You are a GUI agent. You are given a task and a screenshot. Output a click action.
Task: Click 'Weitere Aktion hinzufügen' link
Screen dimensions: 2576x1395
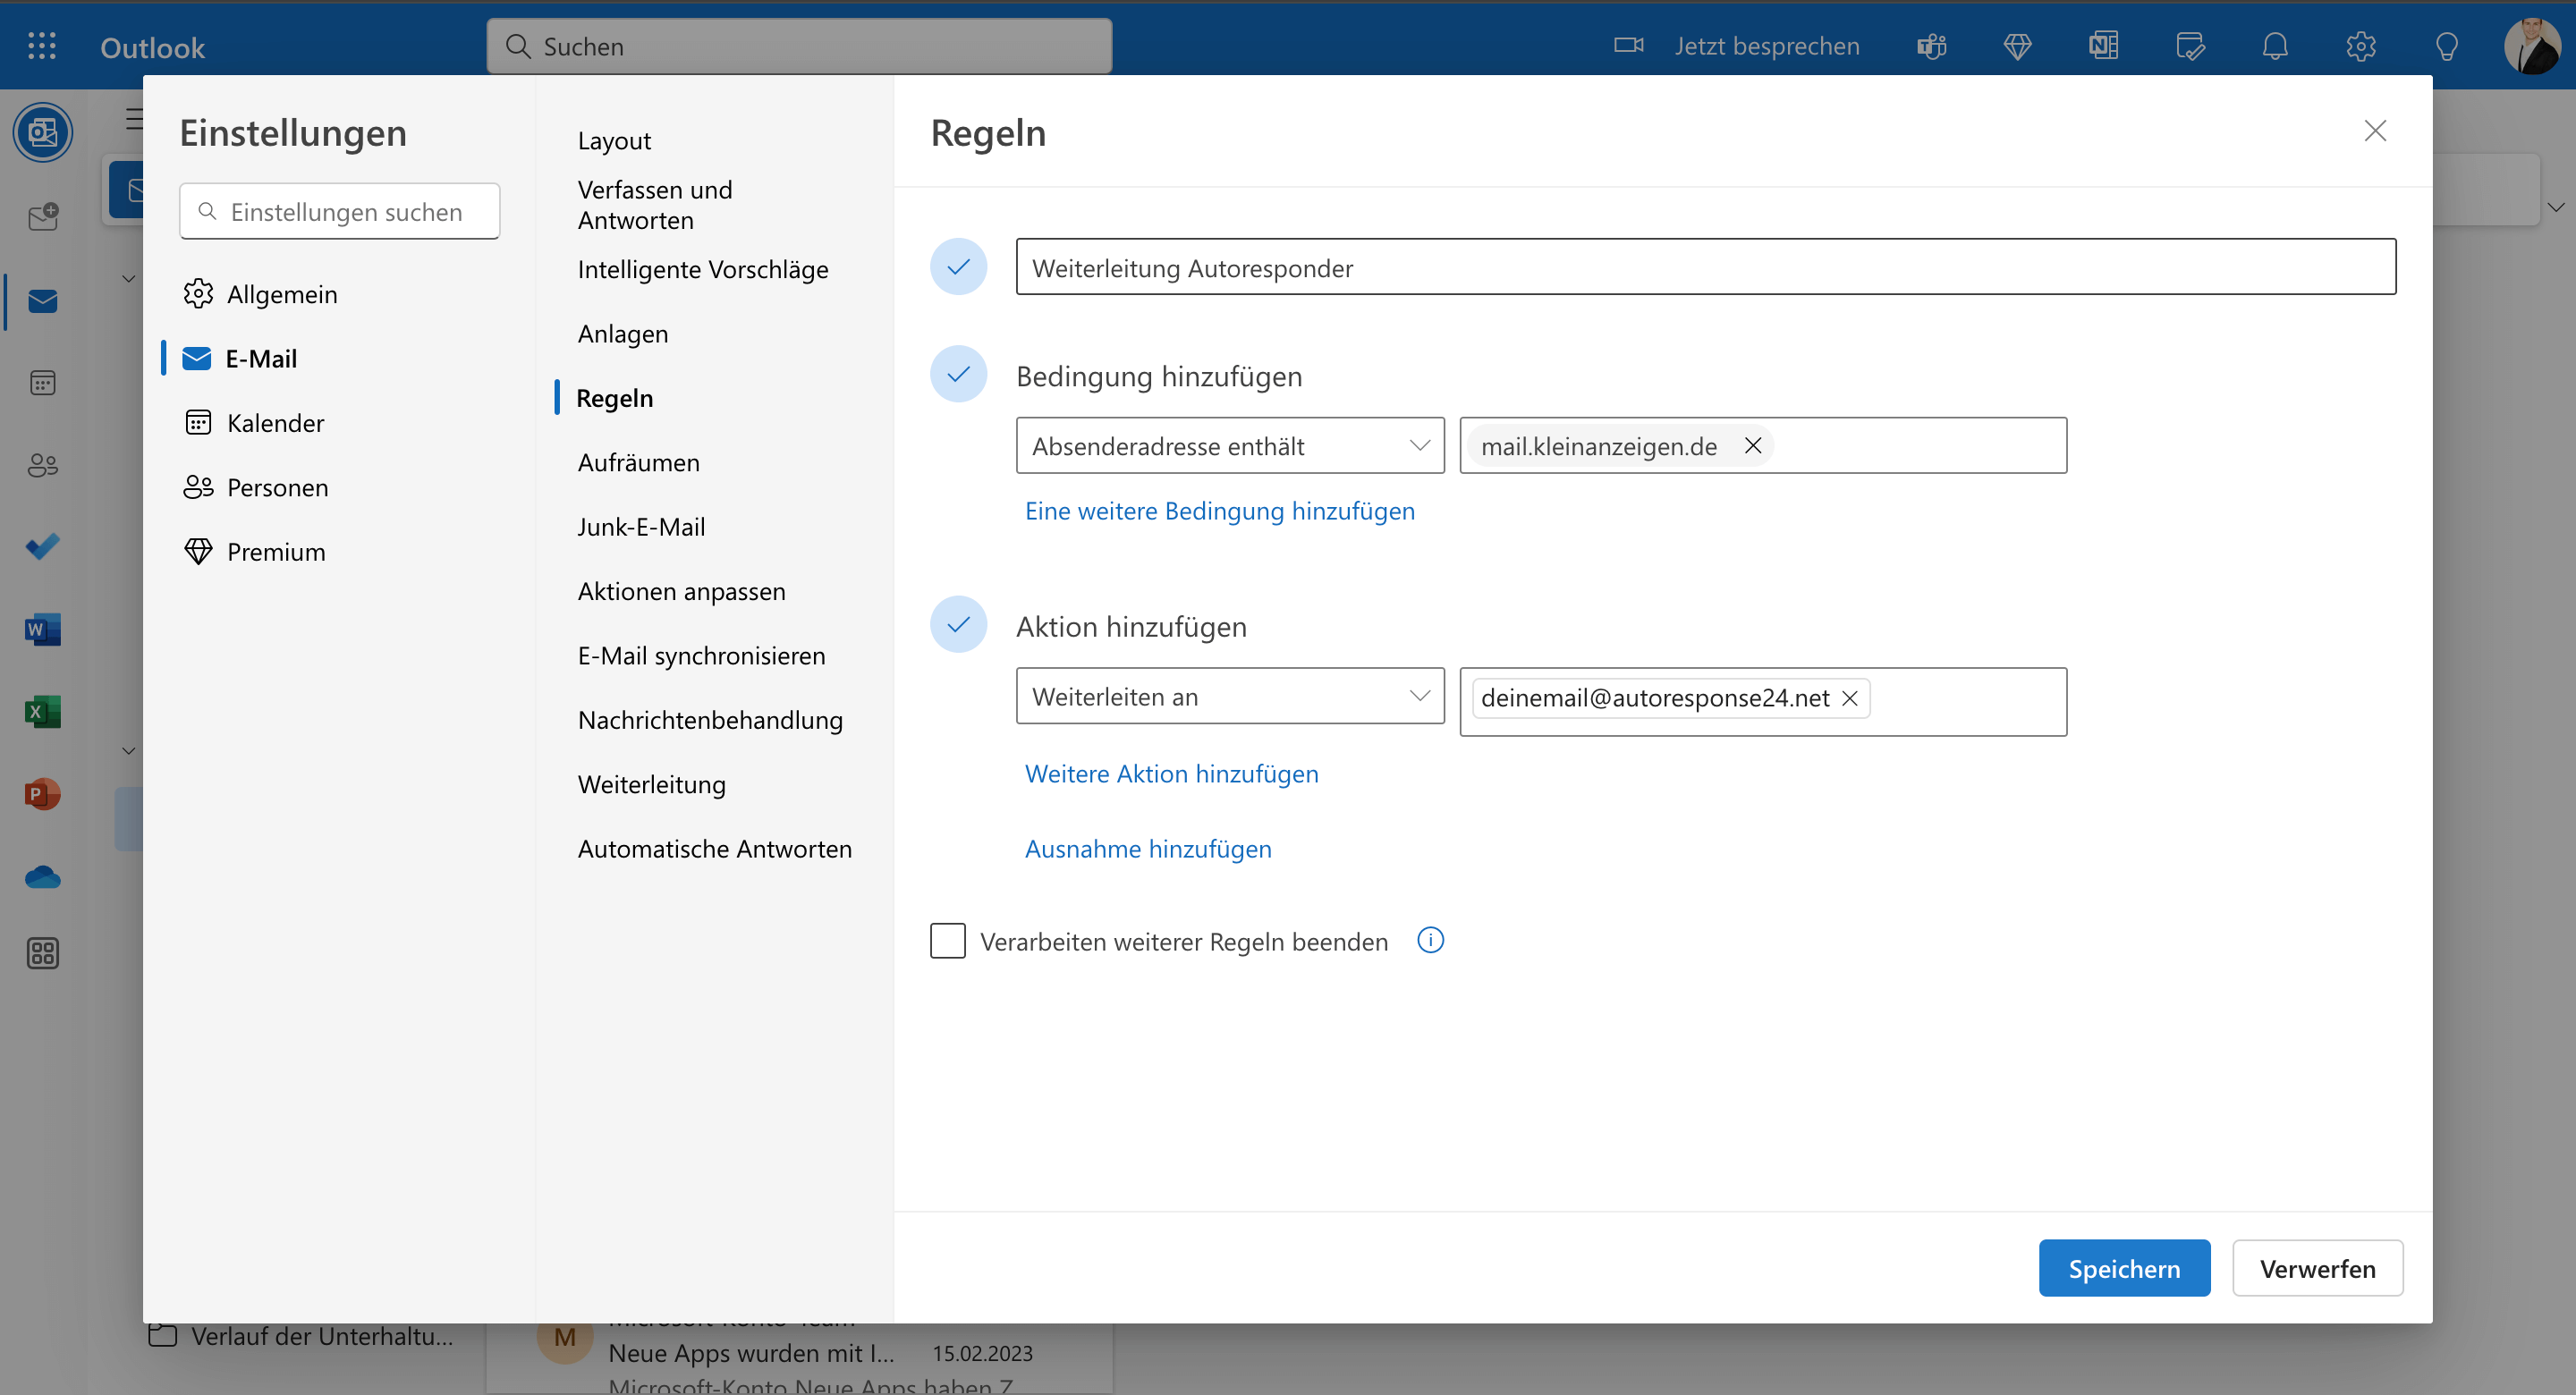pyautogui.click(x=1171, y=774)
